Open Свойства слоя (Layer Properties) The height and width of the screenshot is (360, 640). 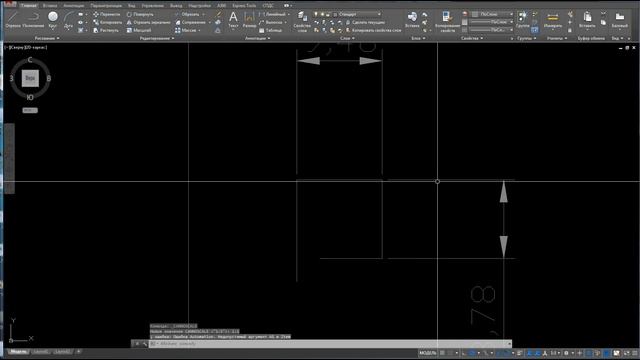(x=302, y=21)
